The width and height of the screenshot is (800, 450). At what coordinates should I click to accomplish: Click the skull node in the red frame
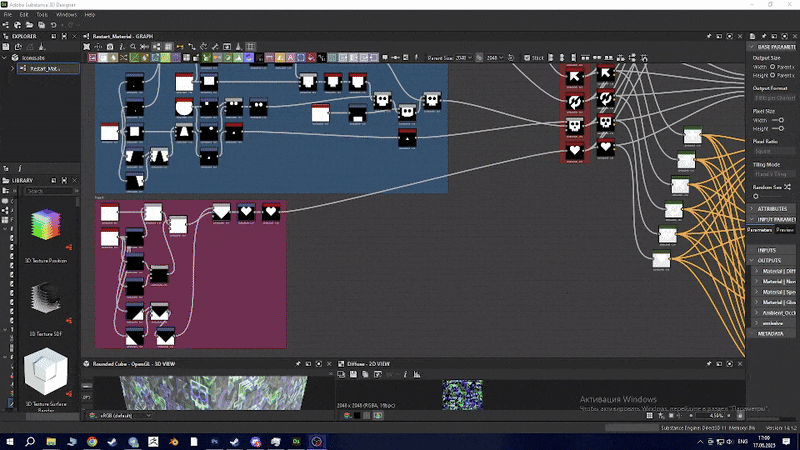(574, 126)
